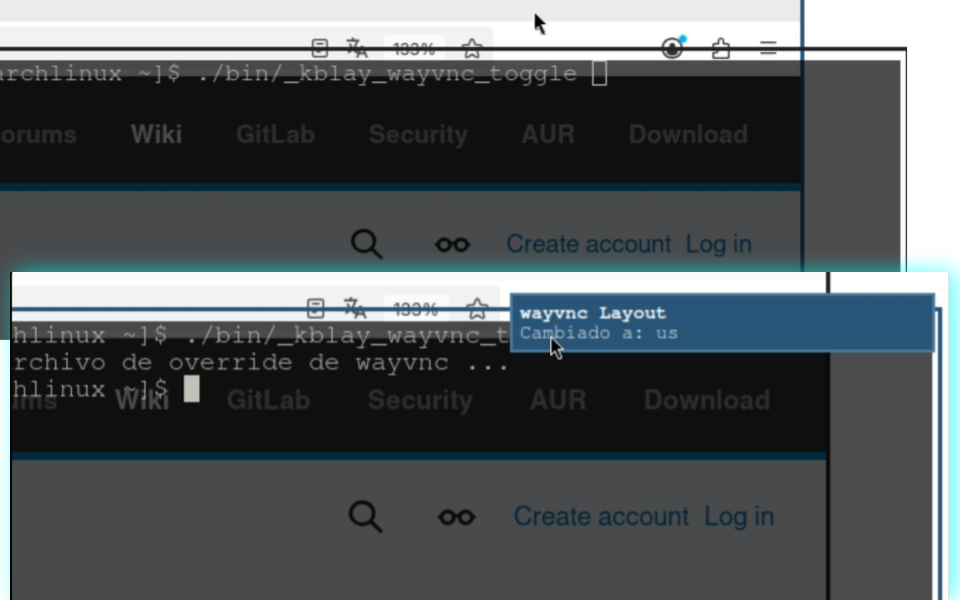Image resolution: width=960 pixels, height=600 pixels.
Task: Open AUR nav item in background window
Action: tap(548, 134)
